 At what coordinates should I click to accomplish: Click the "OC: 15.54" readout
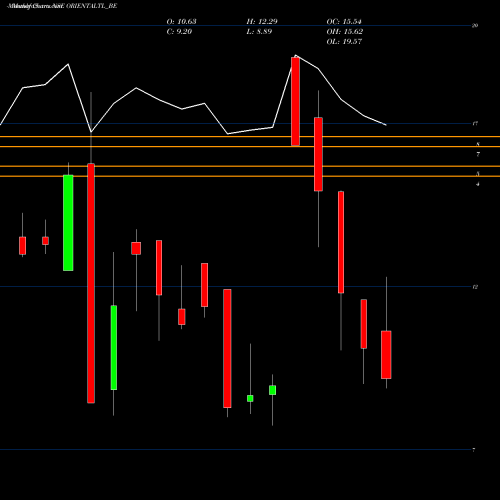[x=344, y=21]
